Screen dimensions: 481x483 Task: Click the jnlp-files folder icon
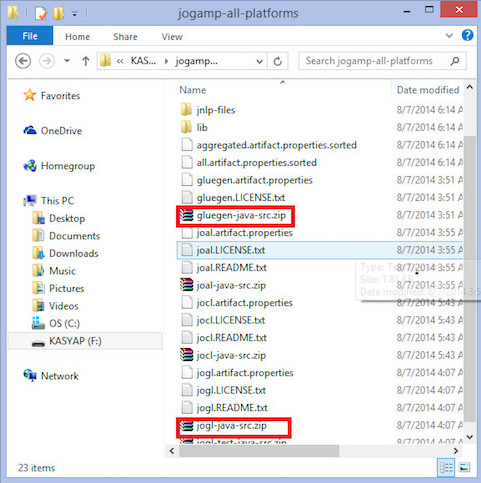pyautogui.click(x=186, y=110)
